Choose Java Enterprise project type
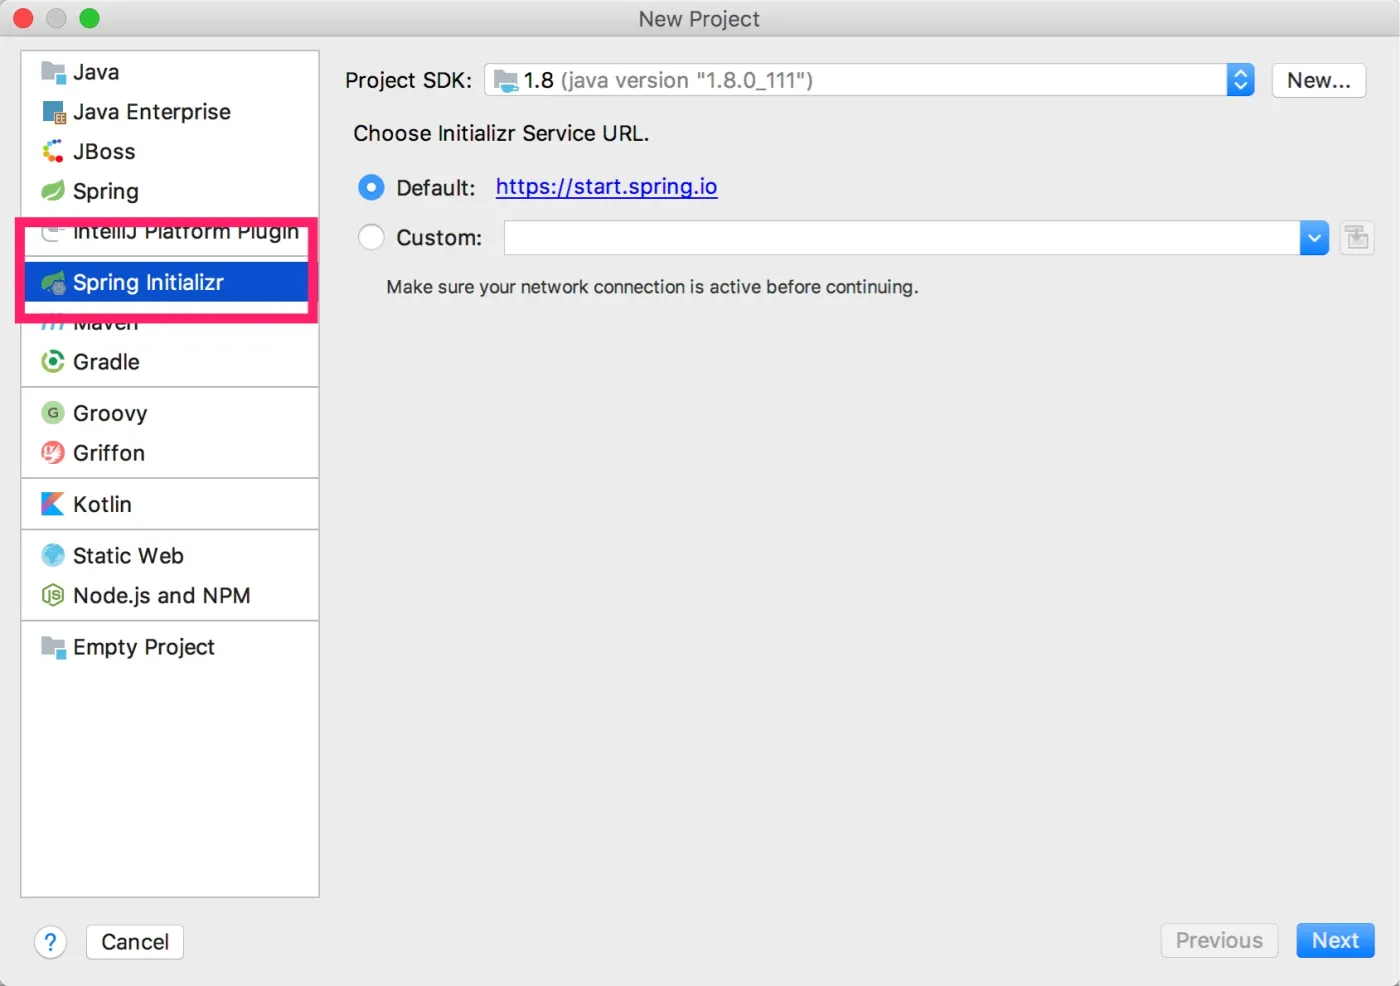1400x986 pixels. [170, 112]
